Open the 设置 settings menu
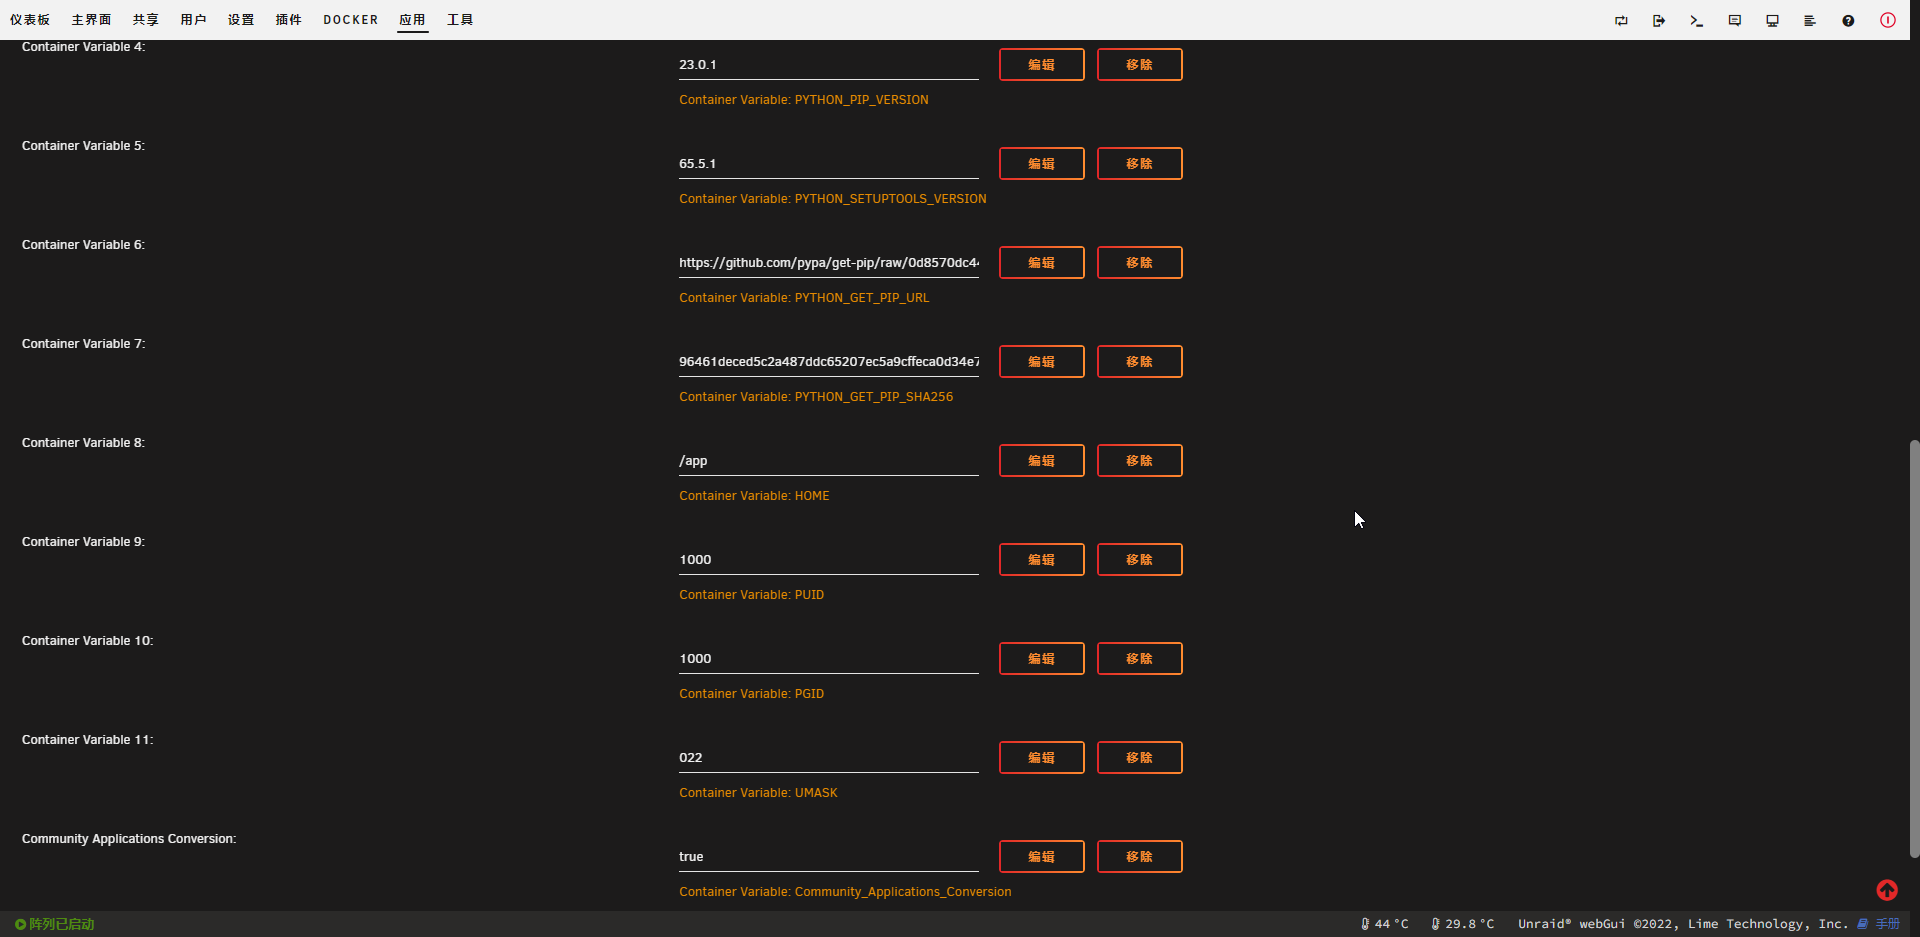 pyautogui.click(x=241, y=19)
